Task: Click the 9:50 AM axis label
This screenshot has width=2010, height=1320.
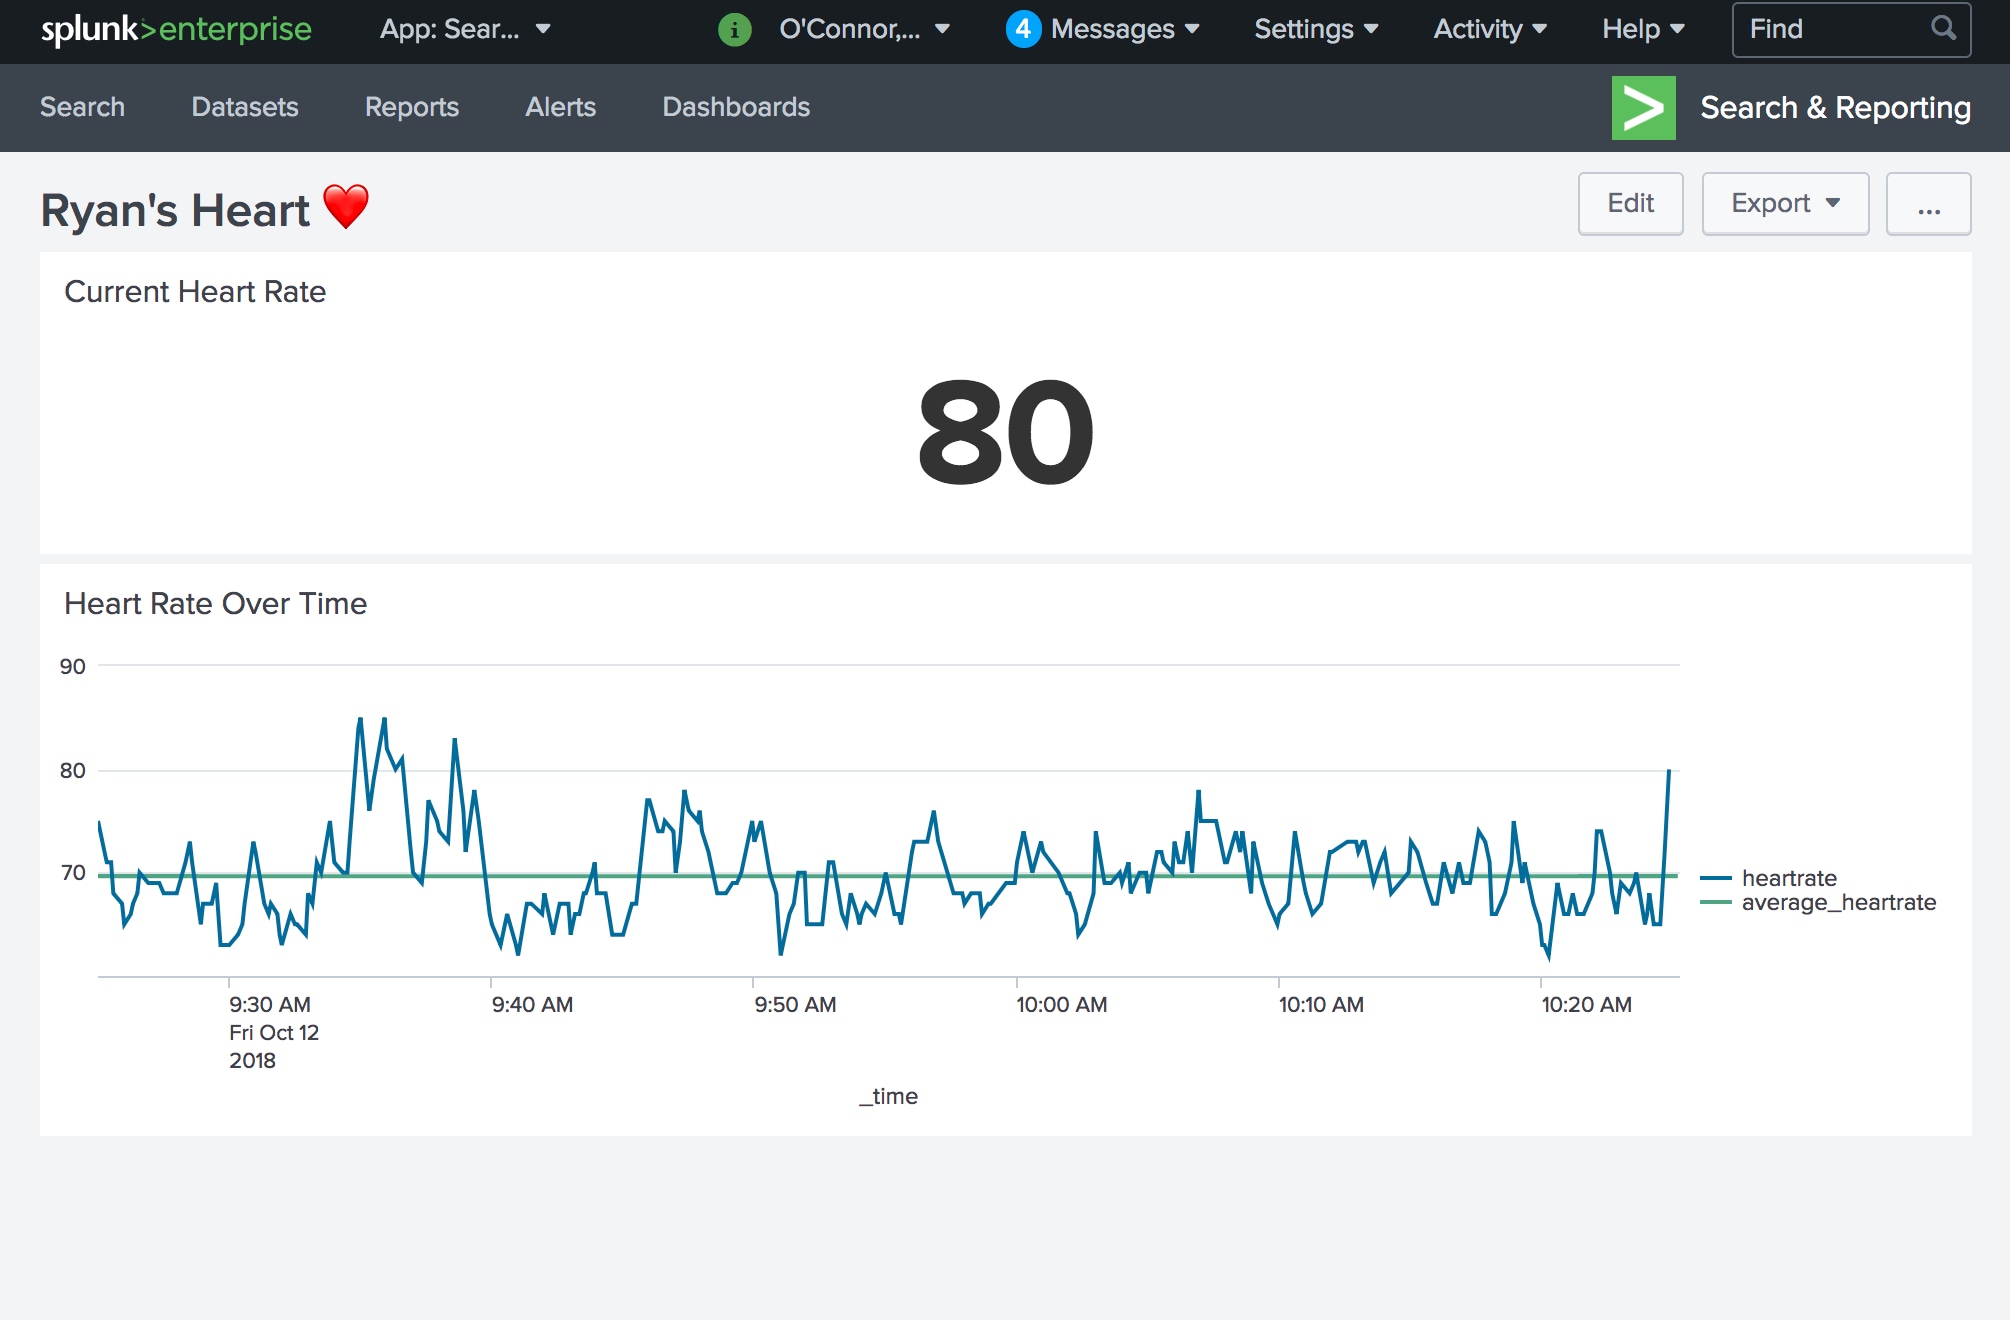Action: [795, 1004]
